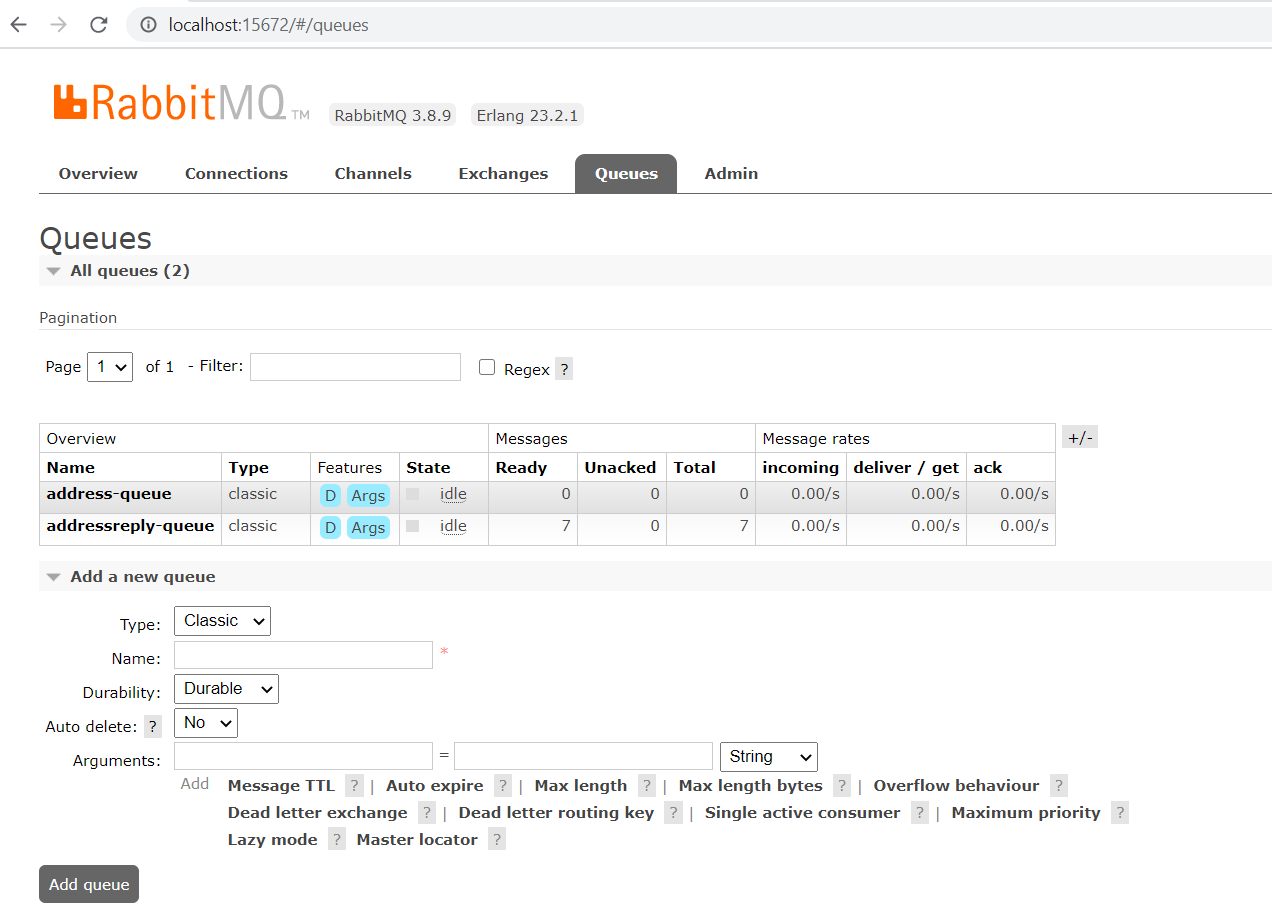Viewport: 1272px width, 916px height.
Task: Click inside the queue Name field
Action: coord(303,654)
